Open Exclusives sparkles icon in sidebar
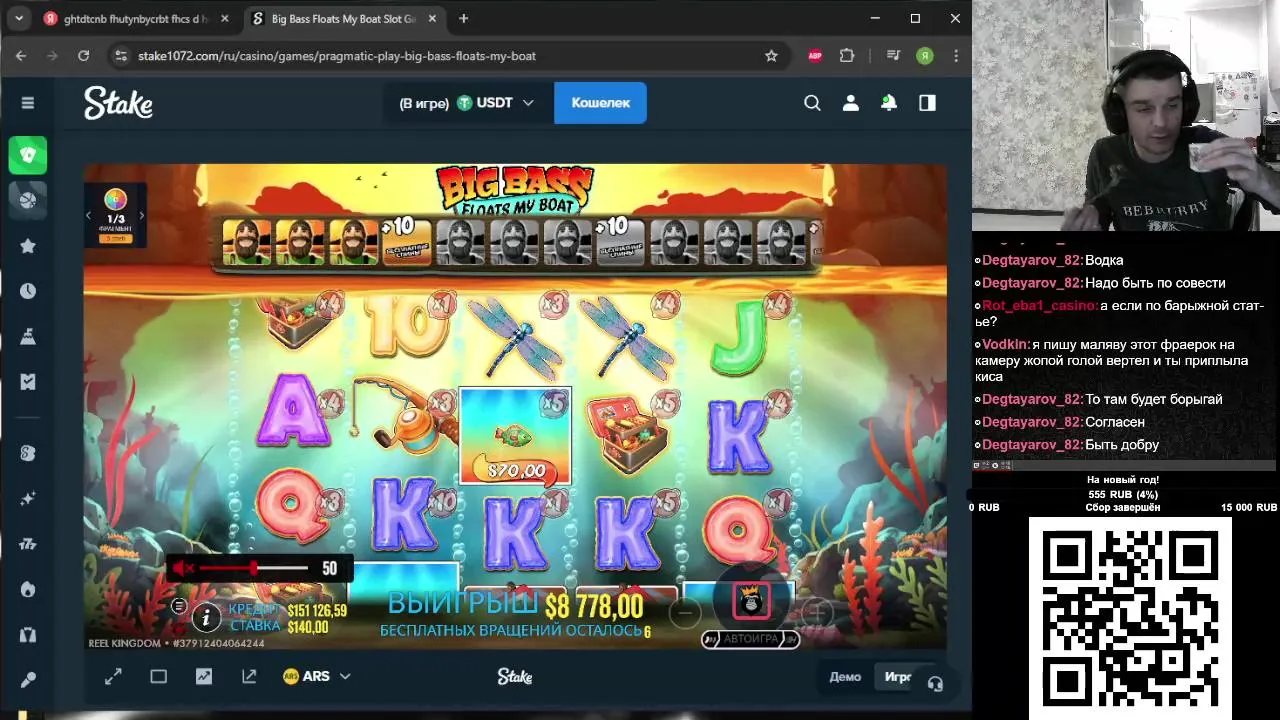This screenshot has height=720, width=1280. pyautogui.click(x=28, y=498)
